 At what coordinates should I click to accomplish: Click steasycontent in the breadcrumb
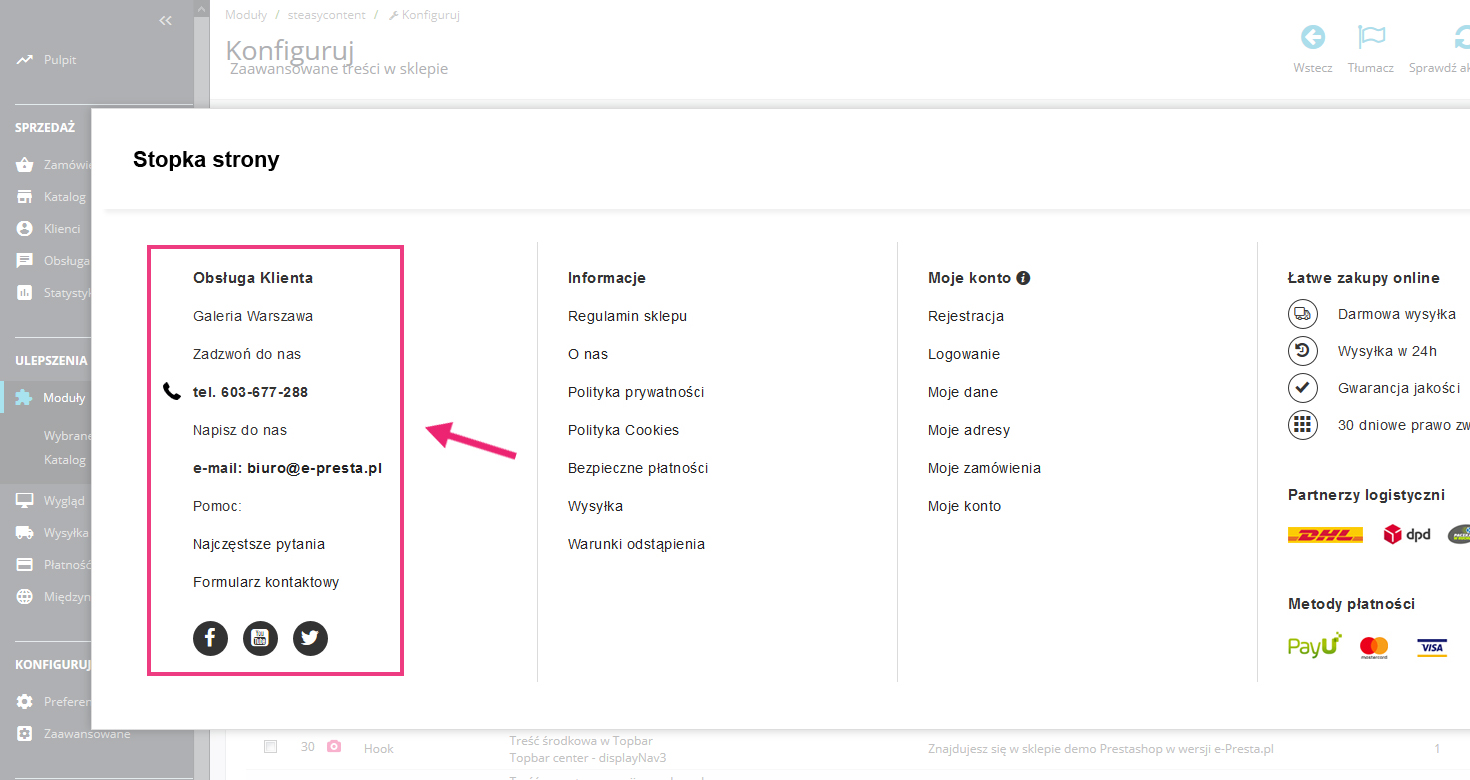[324, 15]
